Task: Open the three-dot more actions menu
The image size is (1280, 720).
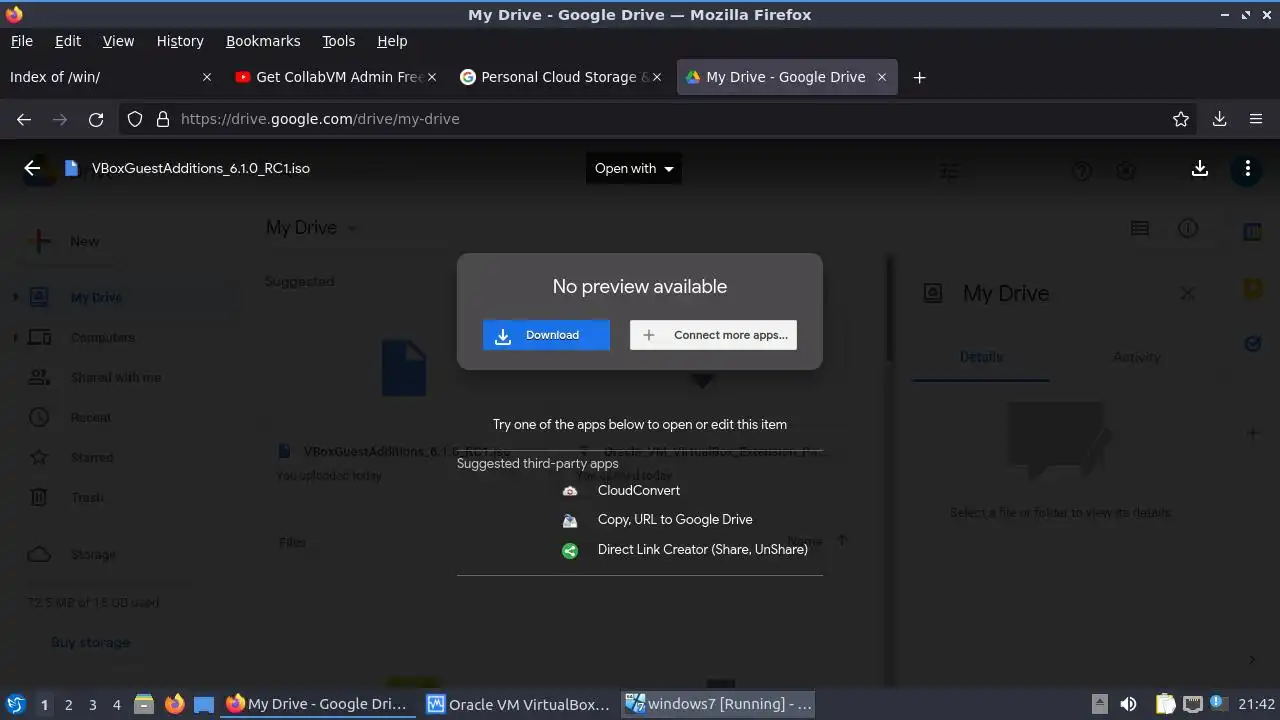Action: coord(1247,168)
